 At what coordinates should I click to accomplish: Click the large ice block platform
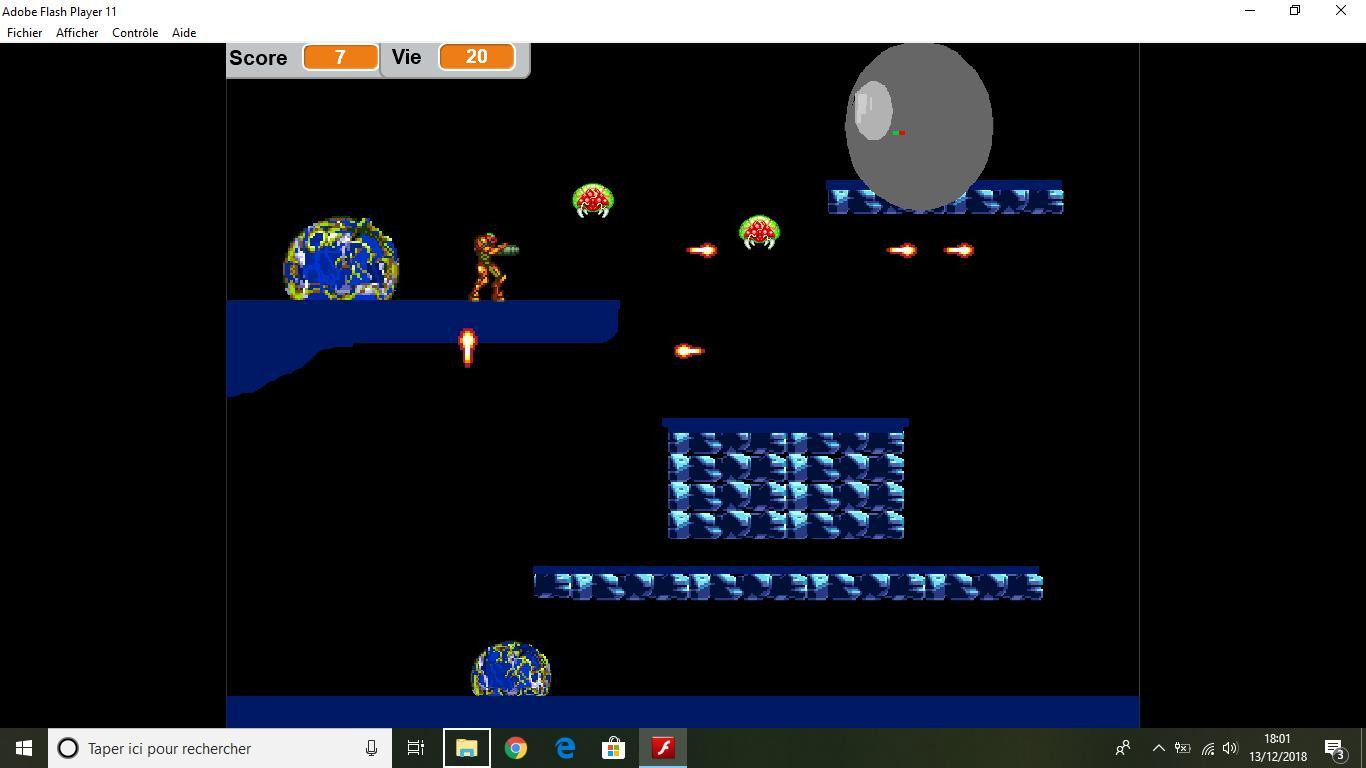[x=786, y=480]
